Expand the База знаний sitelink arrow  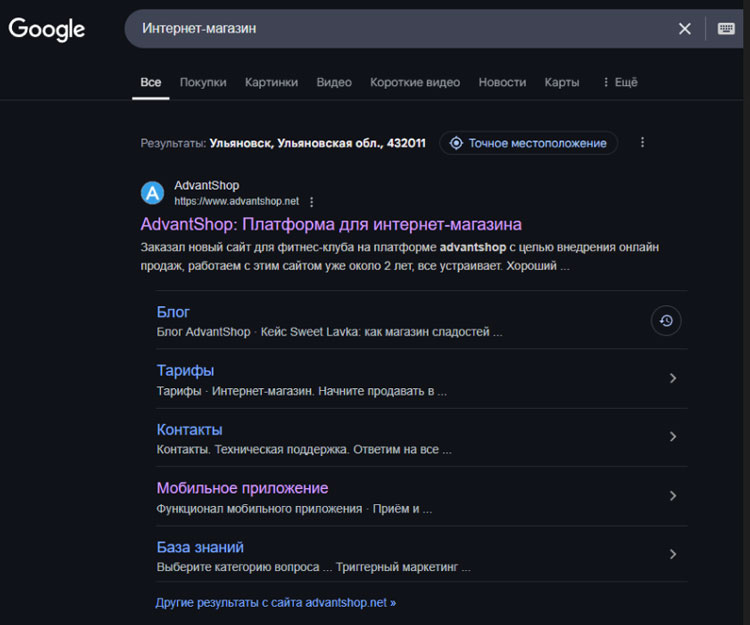(673, 554)
